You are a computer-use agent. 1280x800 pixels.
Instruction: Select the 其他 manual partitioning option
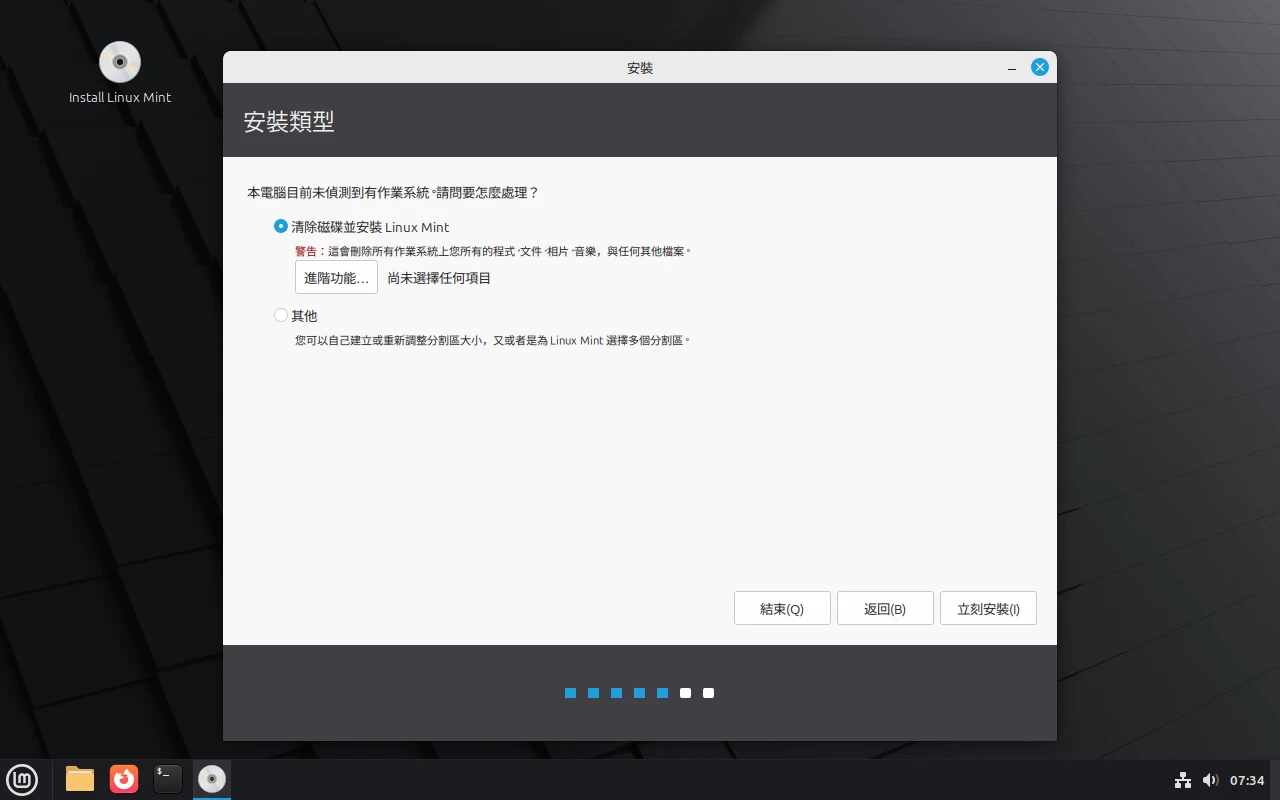click(x=281, y=315)
